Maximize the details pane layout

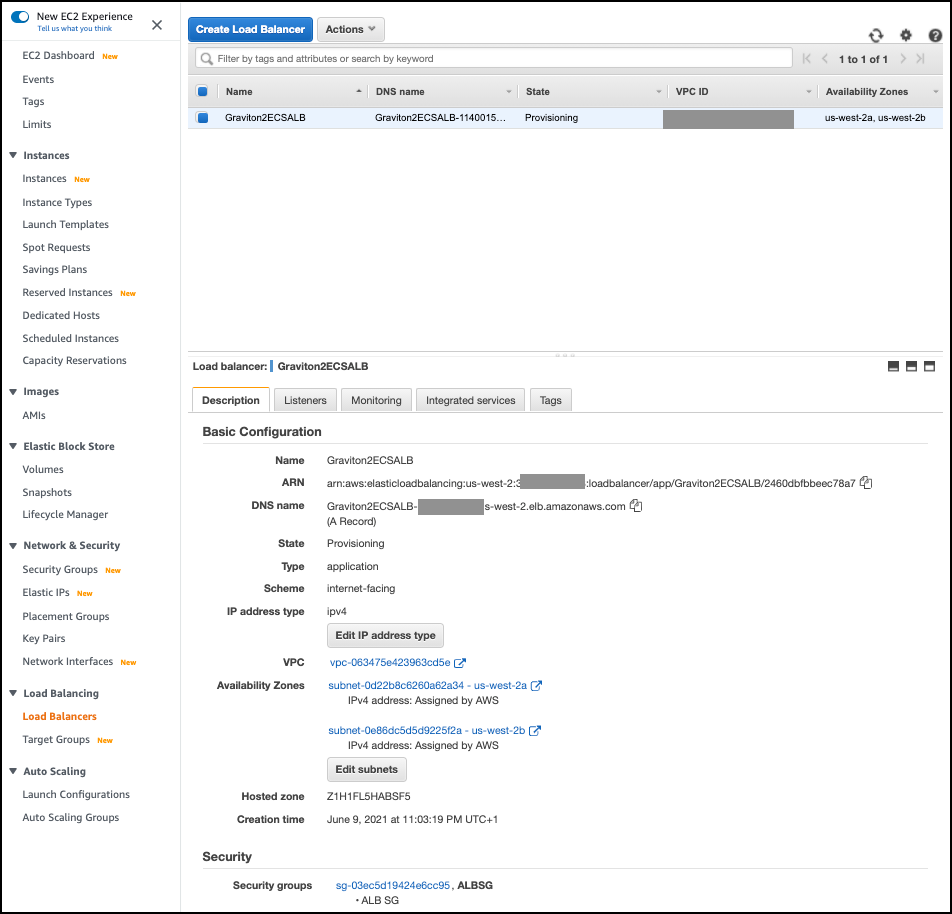(930, 366)
